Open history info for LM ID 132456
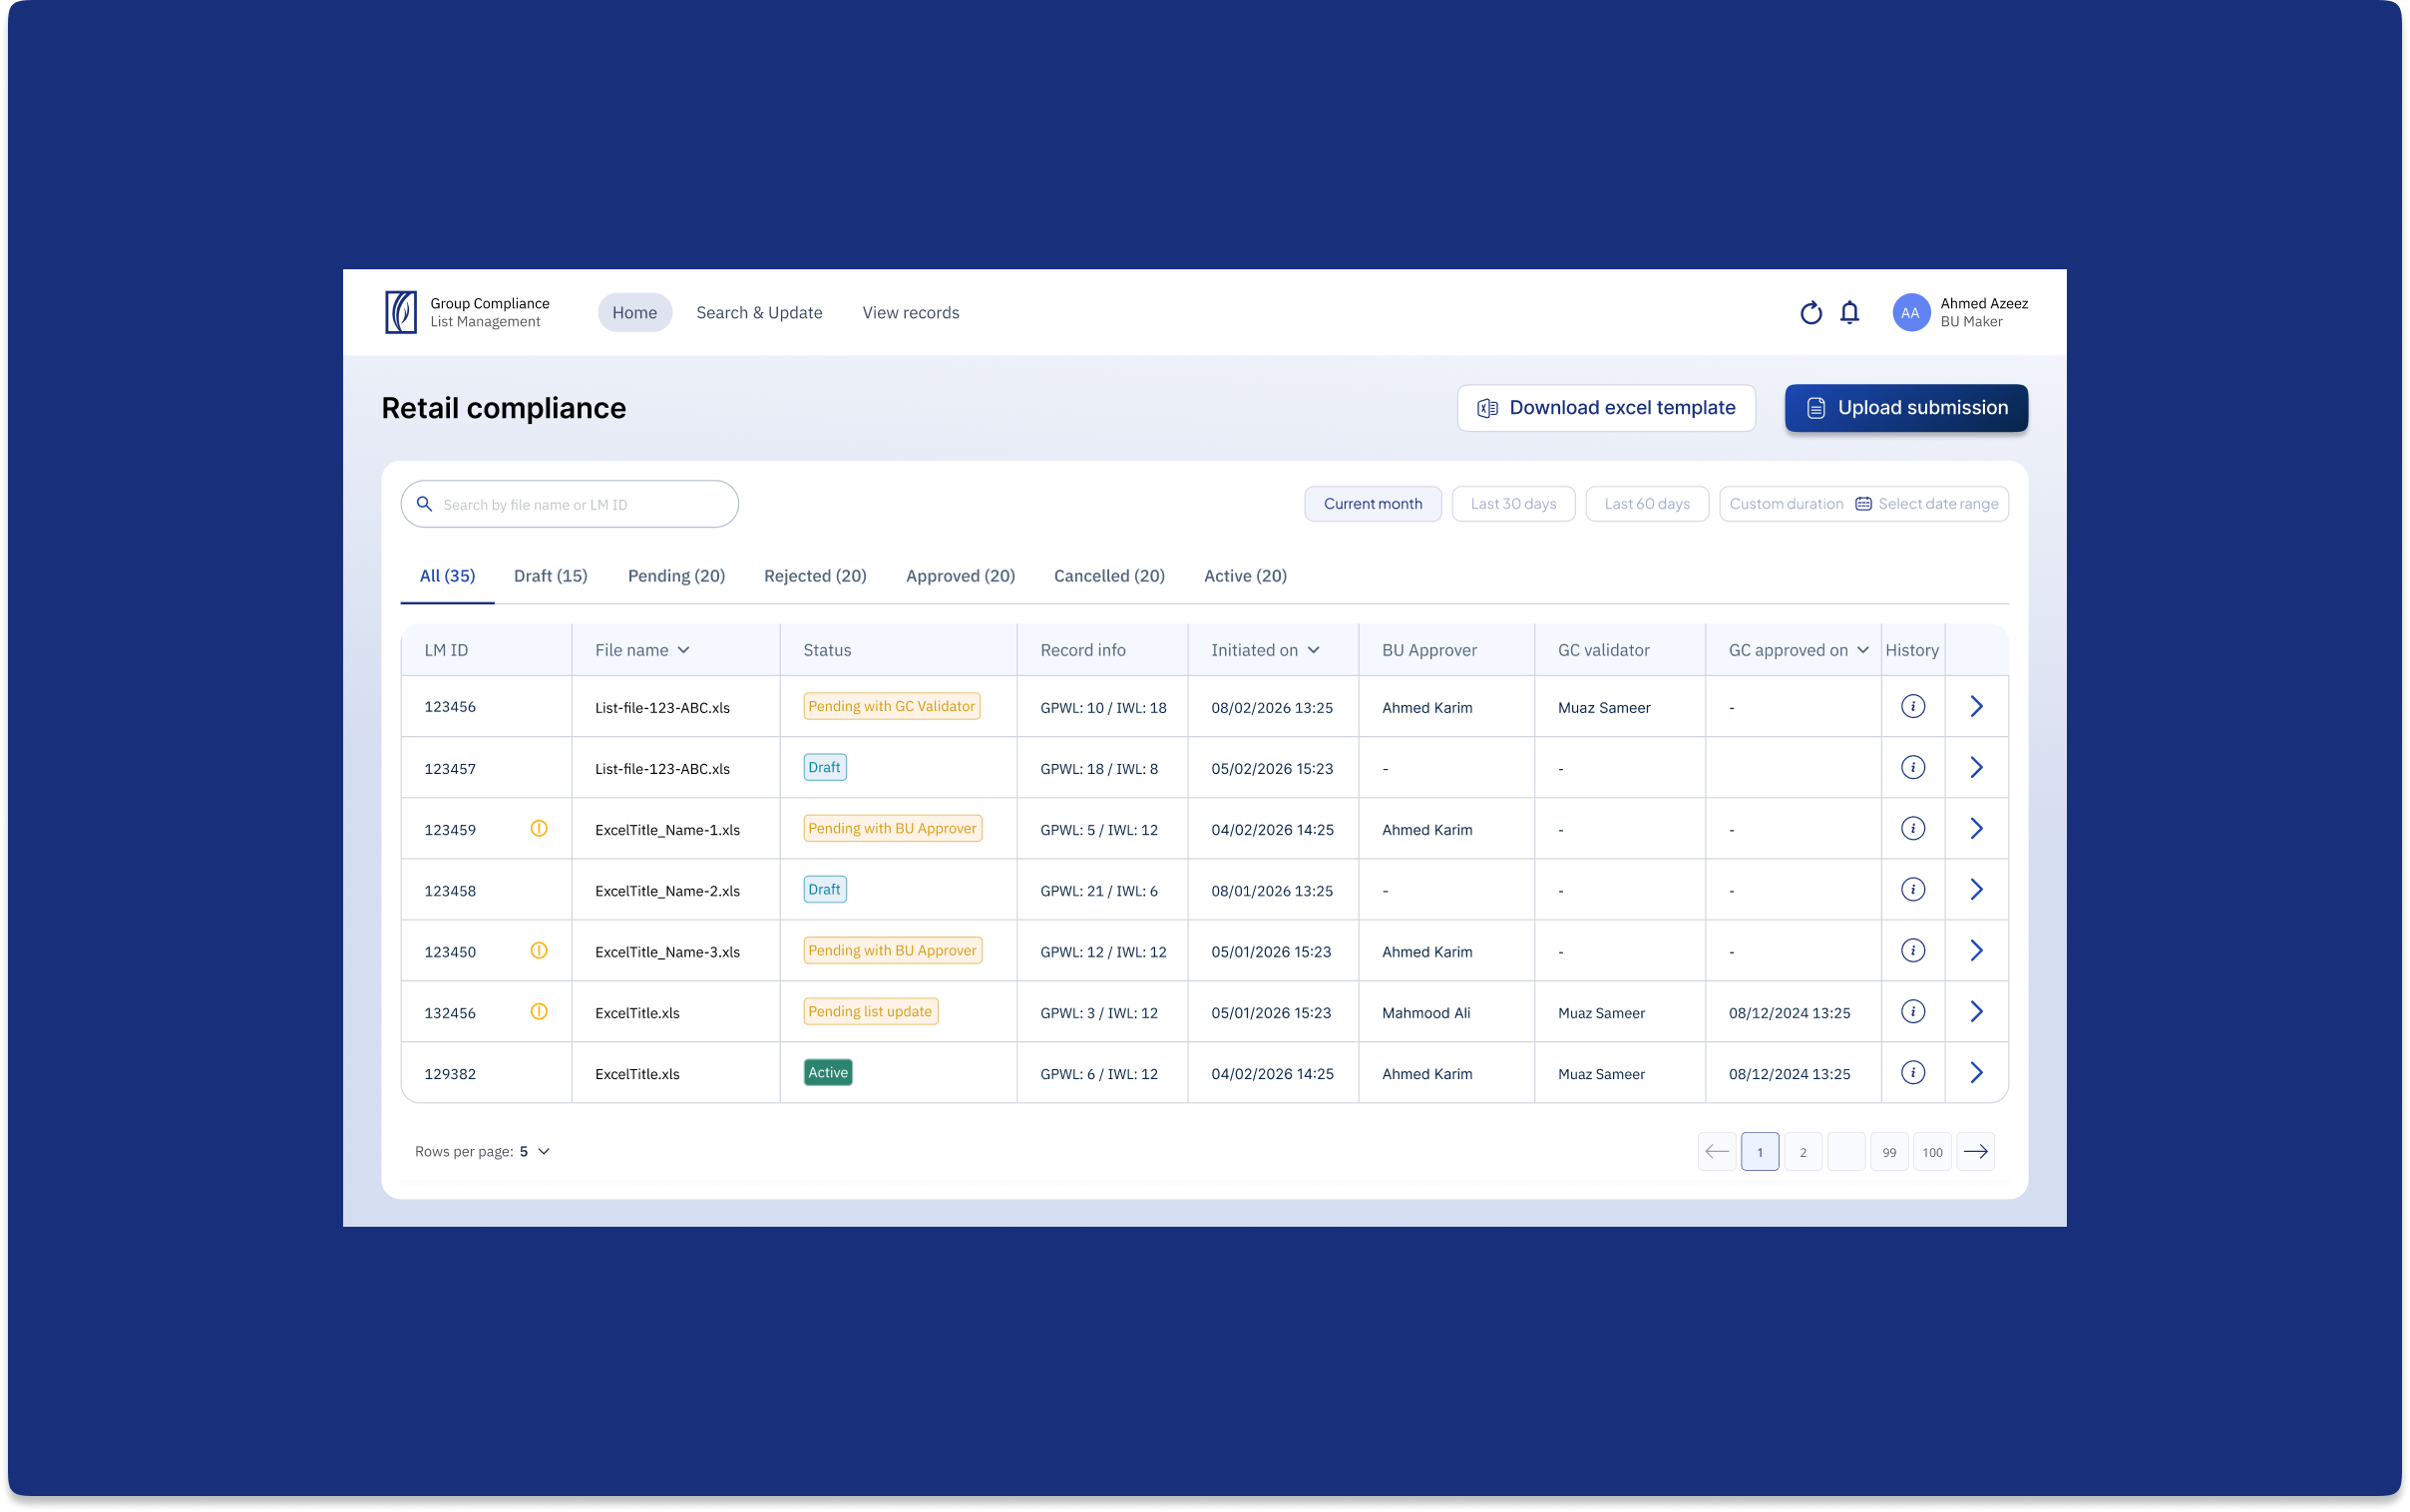 coord(1912,1012)
